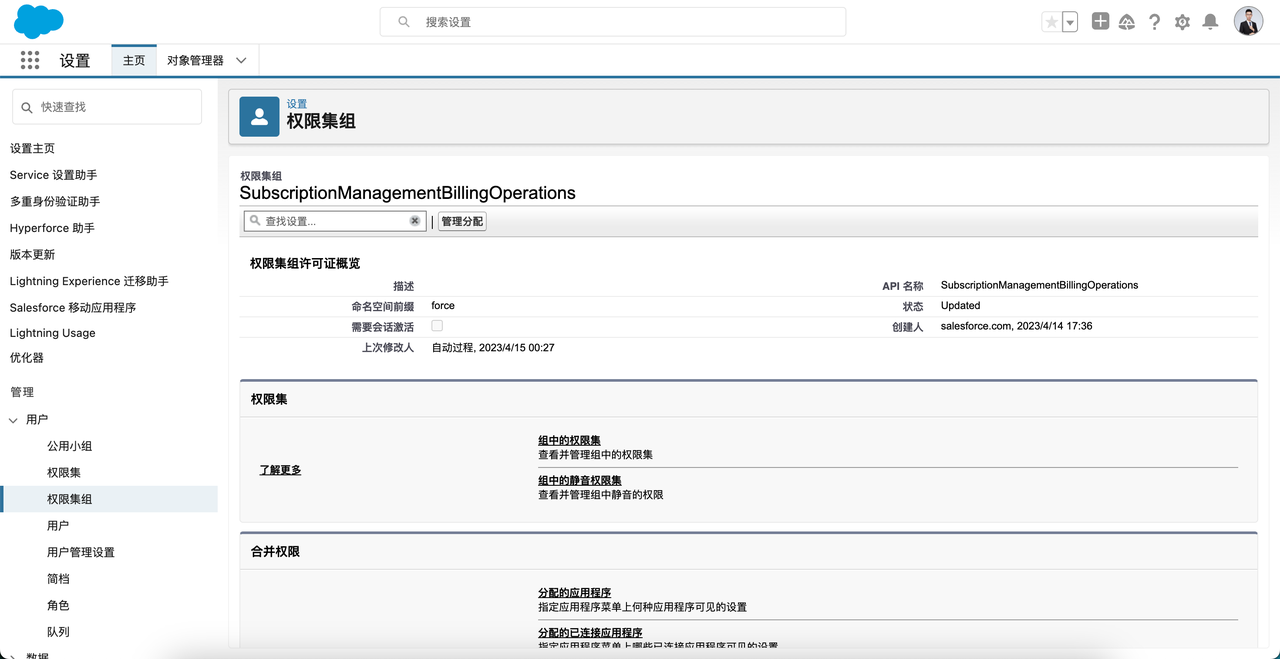The image size is (1280, 659).
Task: Click the API 名称 value text
Action: 1039,285
